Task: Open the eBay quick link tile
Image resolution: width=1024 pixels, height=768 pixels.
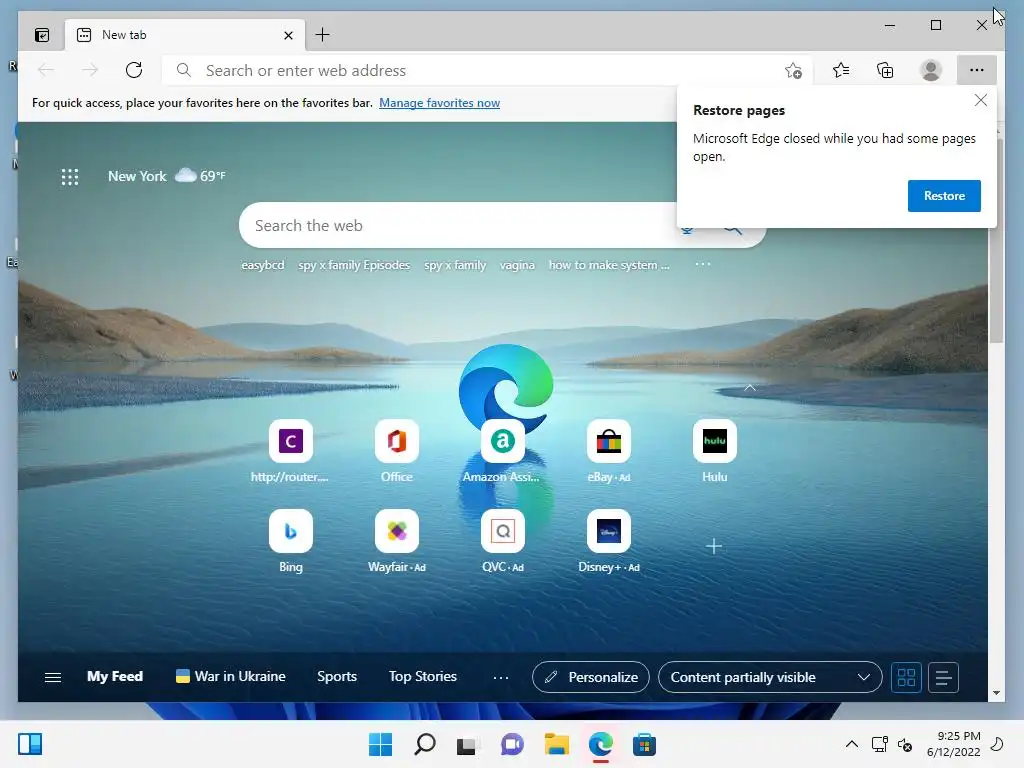Action: [x=609, y=451]
